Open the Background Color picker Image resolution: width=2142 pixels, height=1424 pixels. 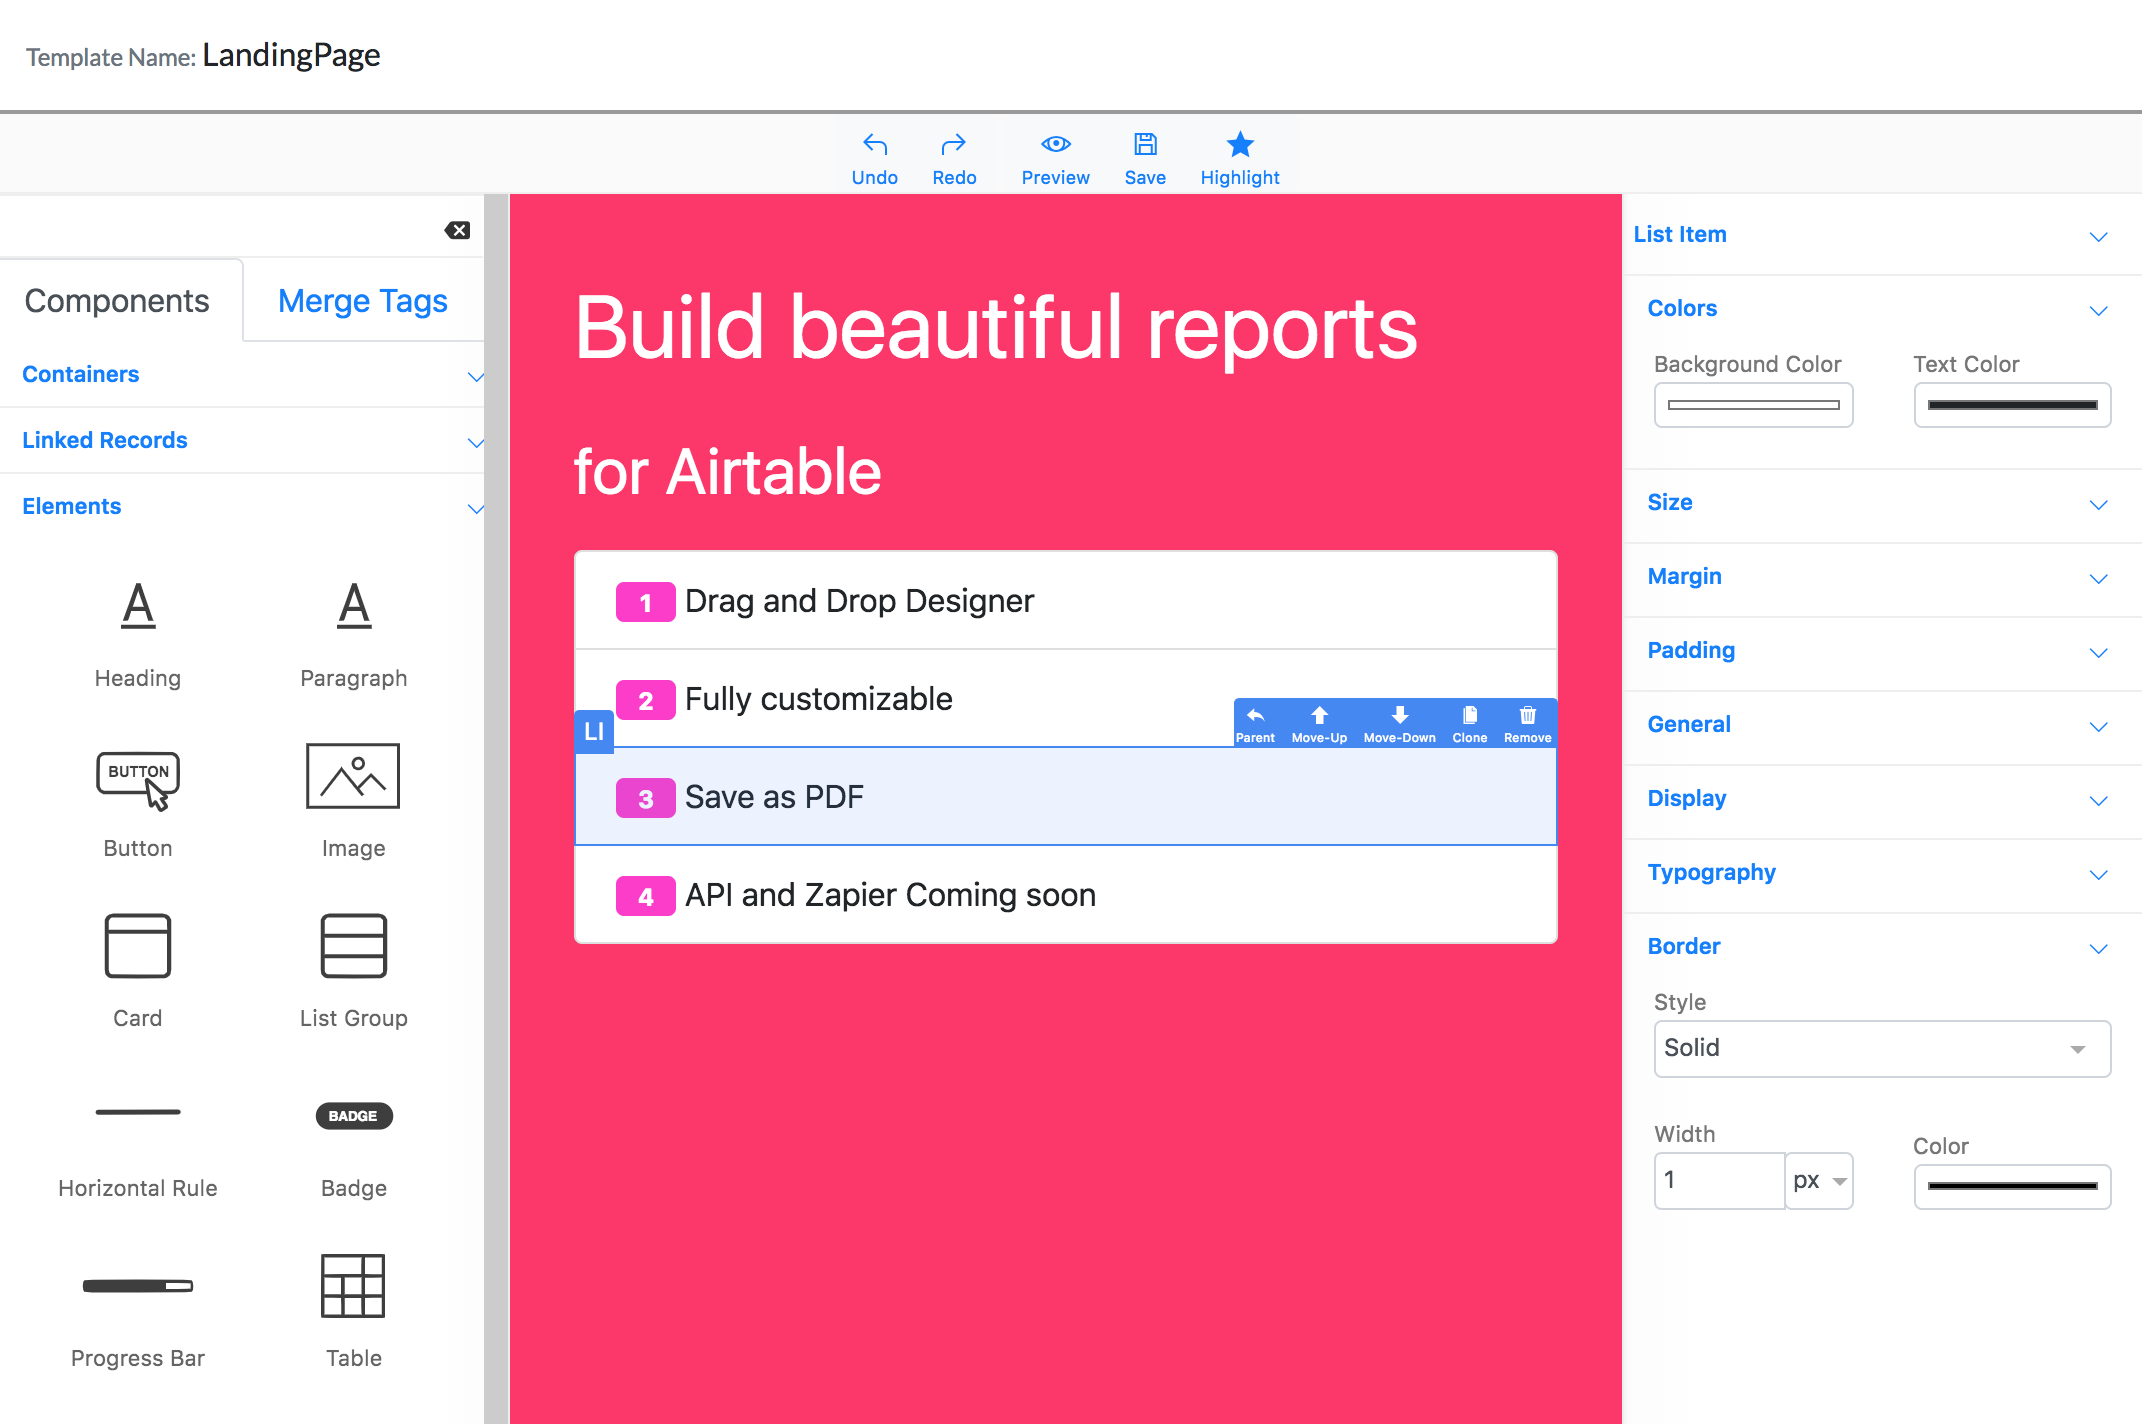coord(1753,405)
